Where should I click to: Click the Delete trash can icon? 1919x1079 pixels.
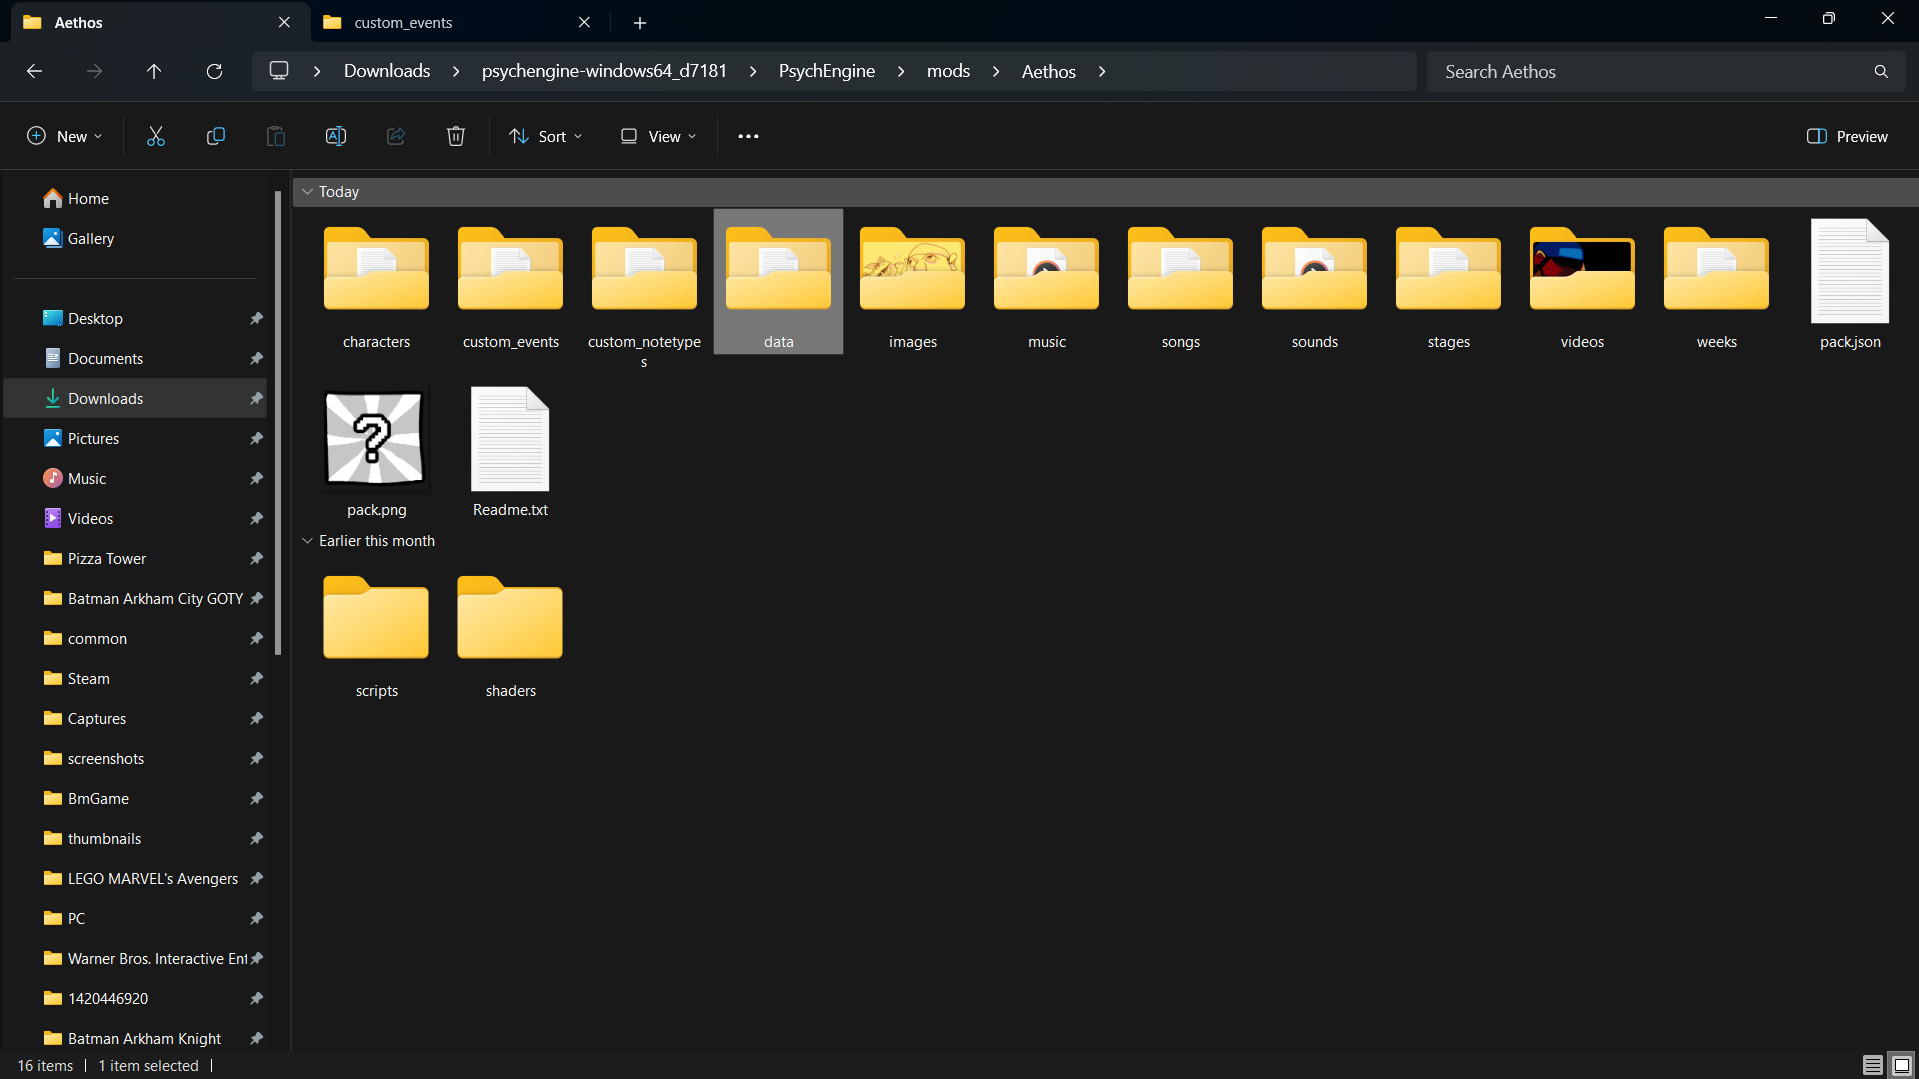click(x=456, y=136)
